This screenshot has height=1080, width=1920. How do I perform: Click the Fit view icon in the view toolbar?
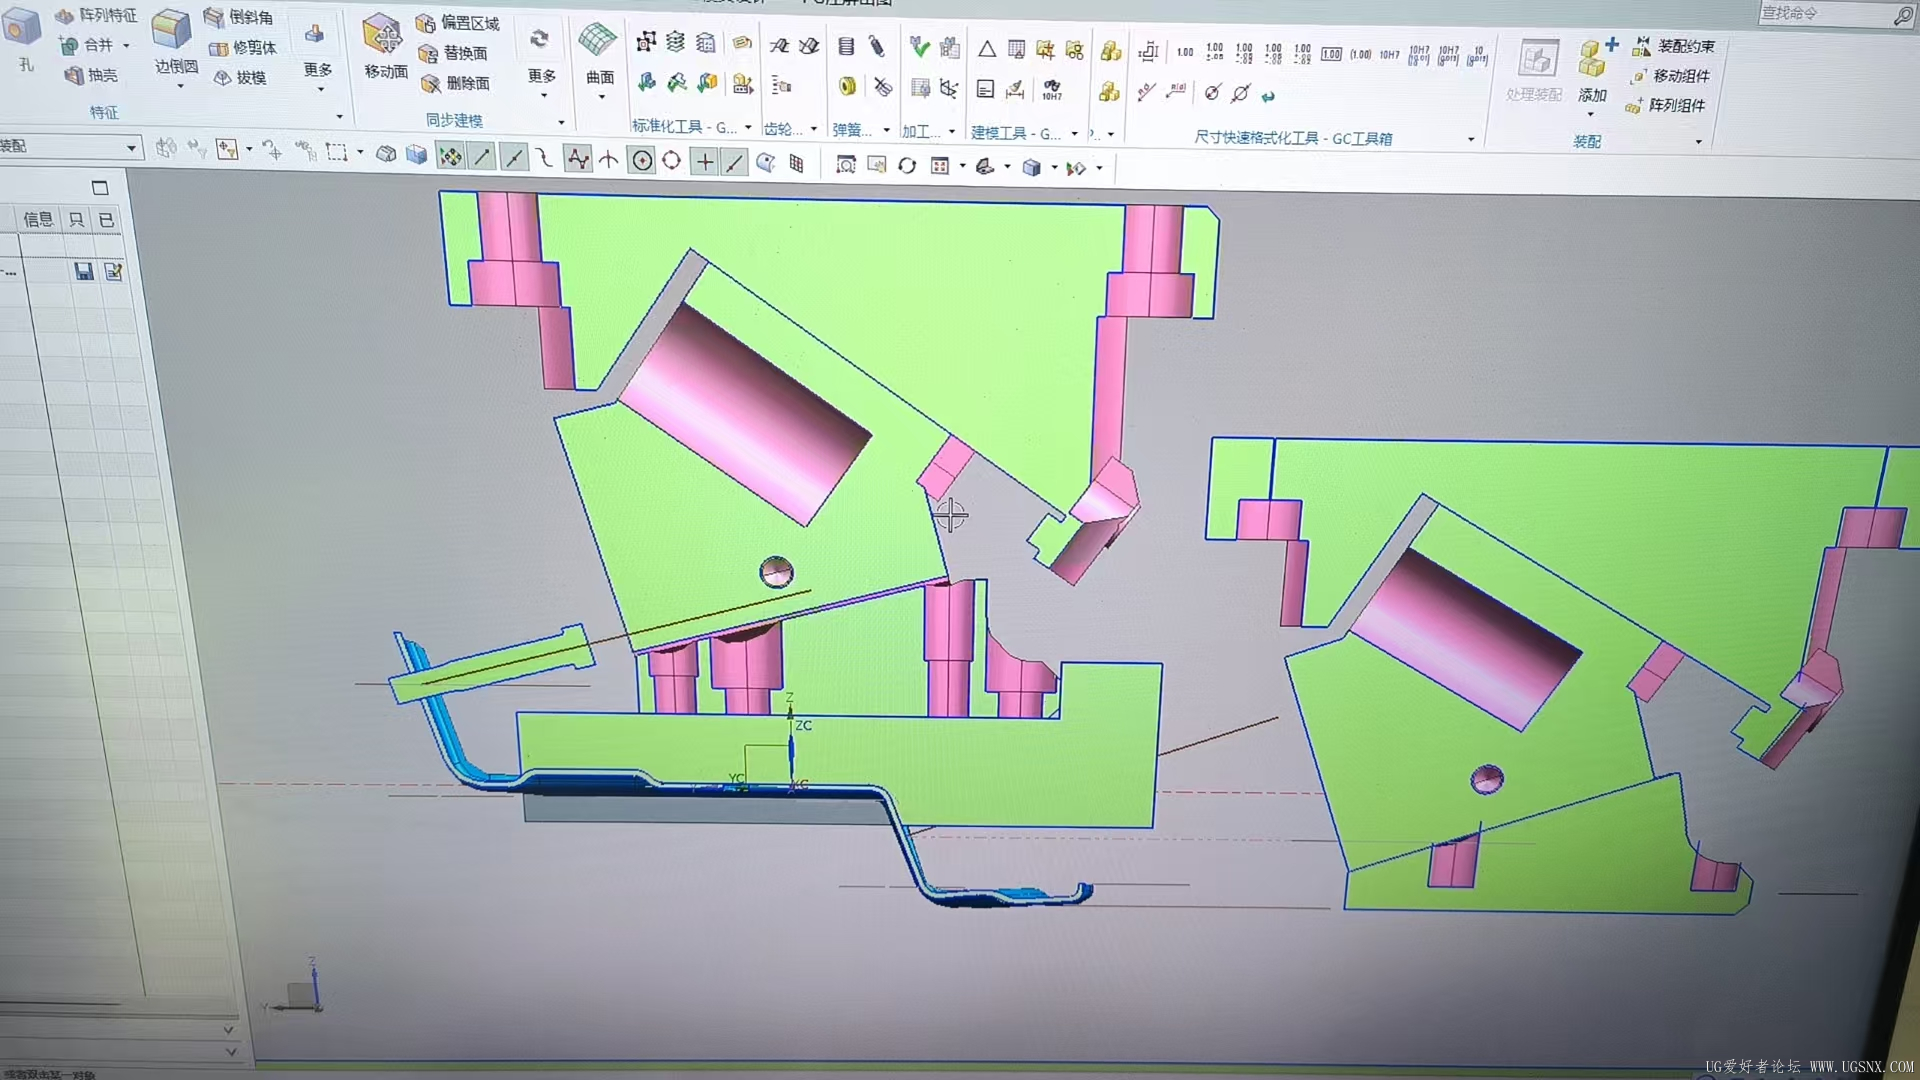coord(846,165)
